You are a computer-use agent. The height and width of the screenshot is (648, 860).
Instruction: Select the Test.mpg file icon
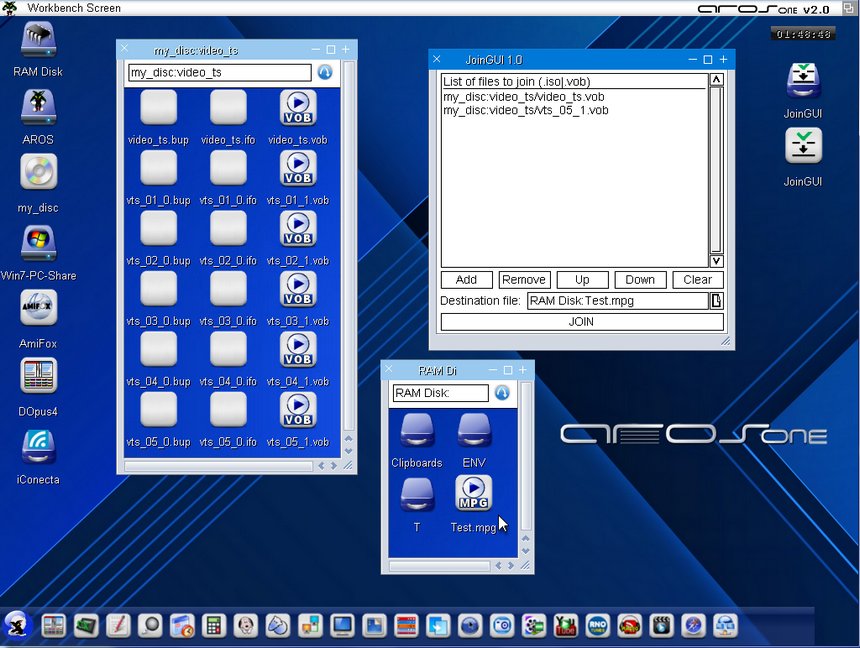(473, 493)
